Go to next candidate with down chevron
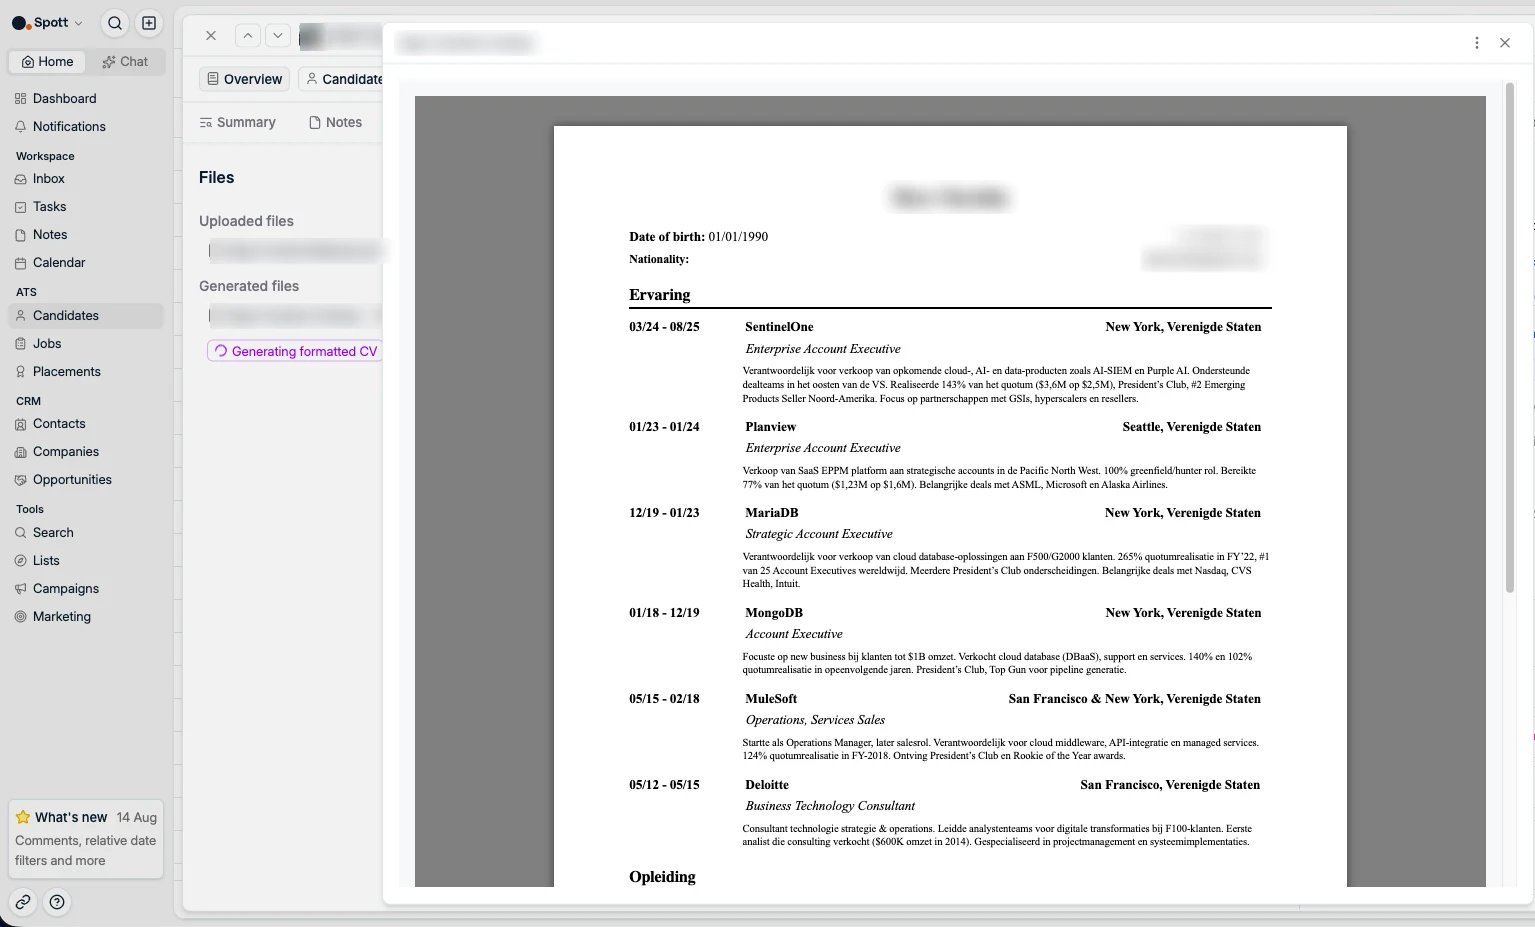The width and height of the screenshot is (1535, 927). [278, 36]
